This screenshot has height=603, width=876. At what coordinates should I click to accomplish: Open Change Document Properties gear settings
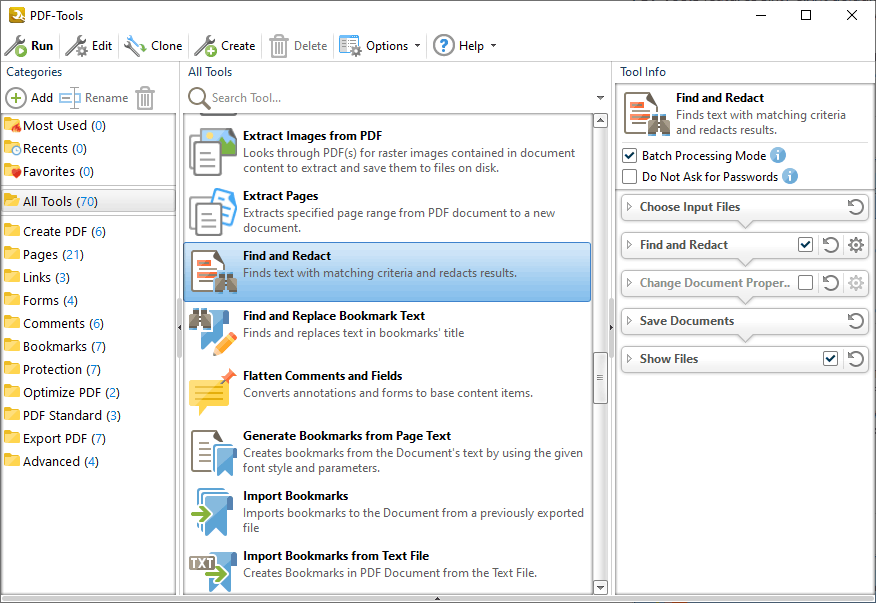pos(856,283)
